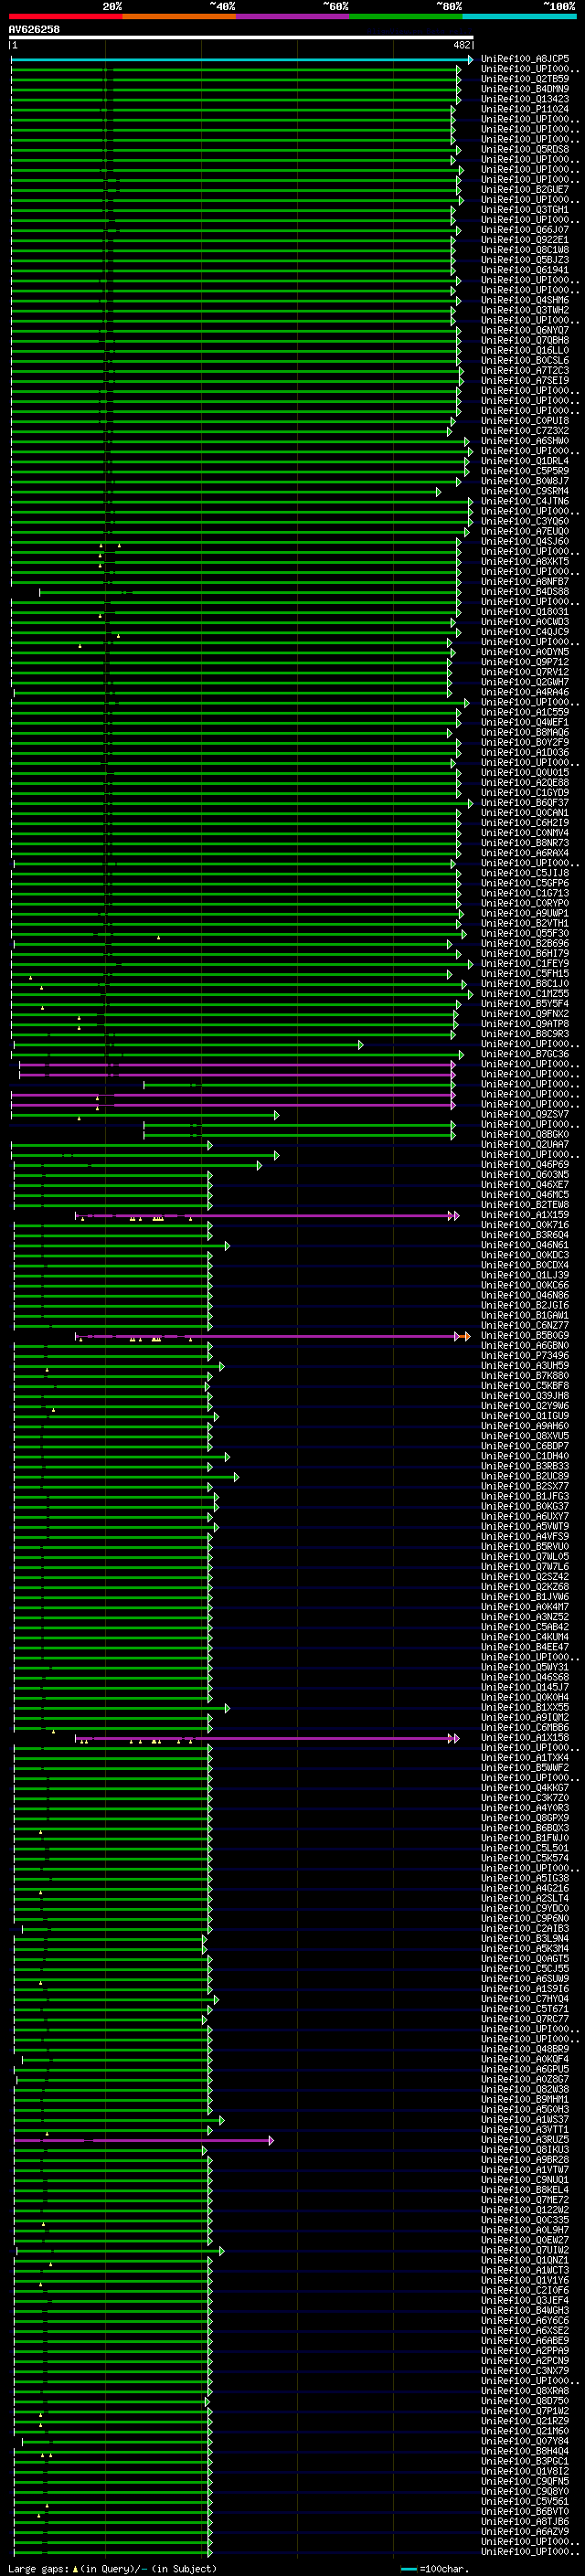
Task: Select the label UniRef100_Q1DRL4
Action: coord(525,461)
